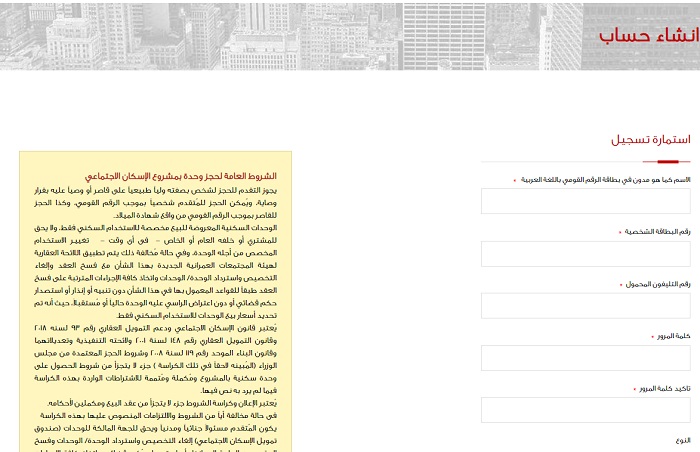Click the 'رقم التليفون المحمول' label

coord(657,284)
